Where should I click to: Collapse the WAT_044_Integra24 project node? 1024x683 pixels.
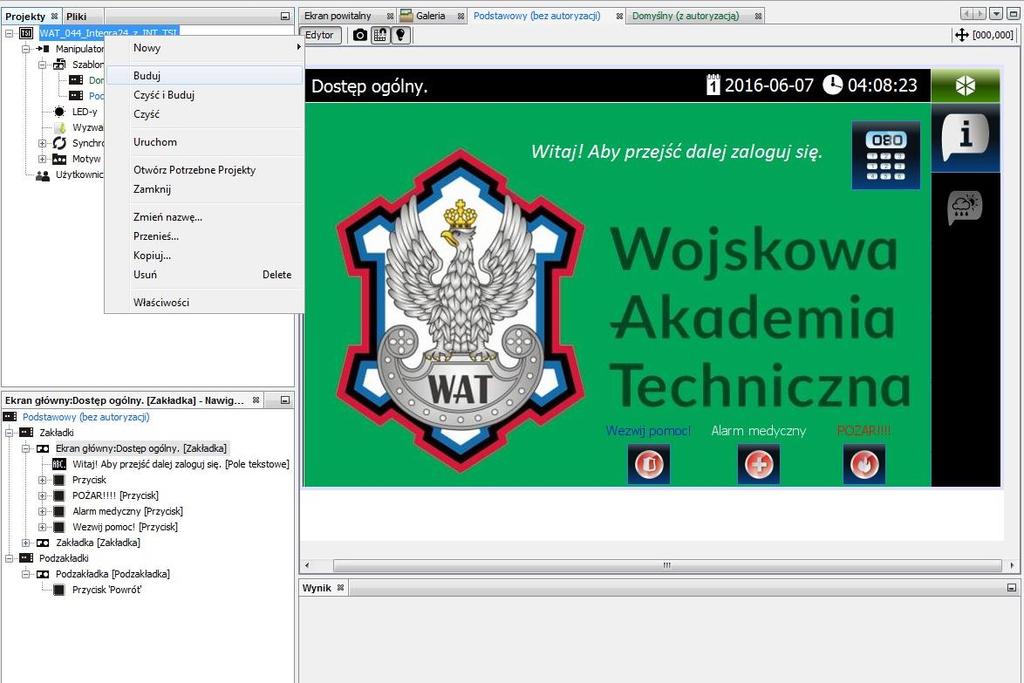9,33
